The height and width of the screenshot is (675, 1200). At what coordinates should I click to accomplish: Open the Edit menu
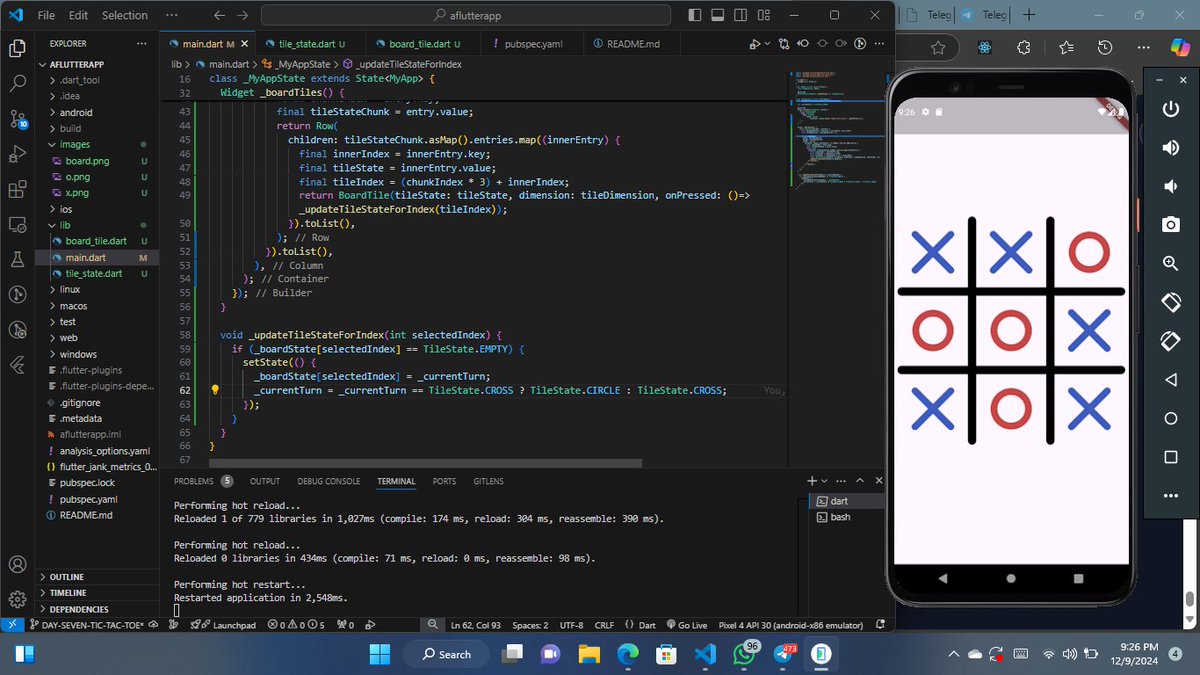coord(78,15)
